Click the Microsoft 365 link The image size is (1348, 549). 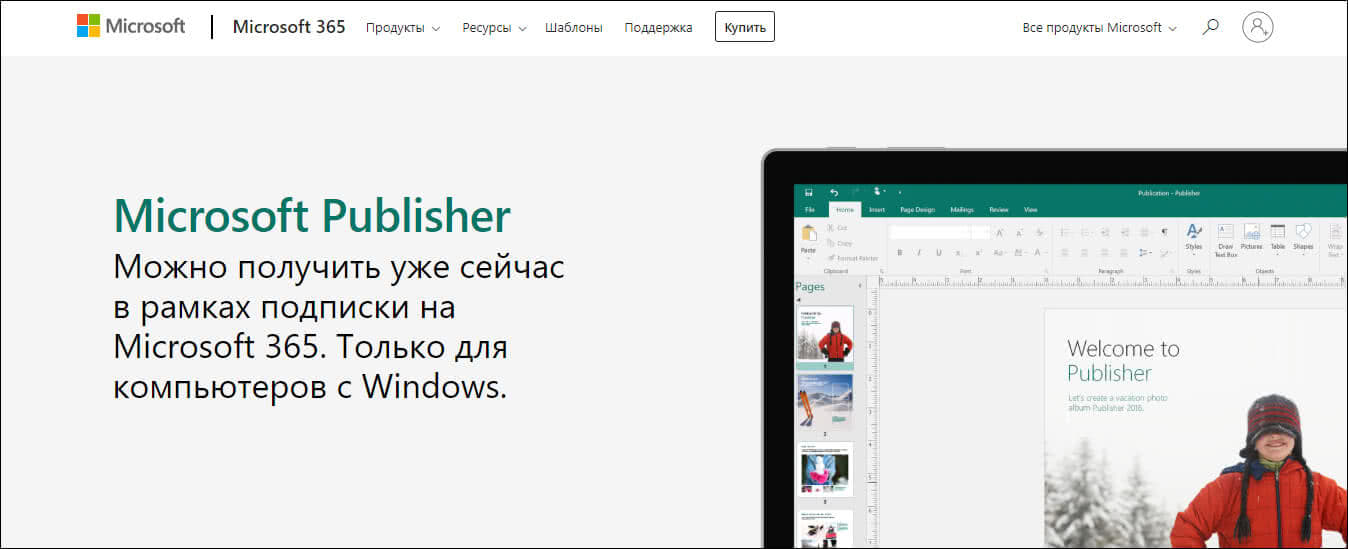288,27
